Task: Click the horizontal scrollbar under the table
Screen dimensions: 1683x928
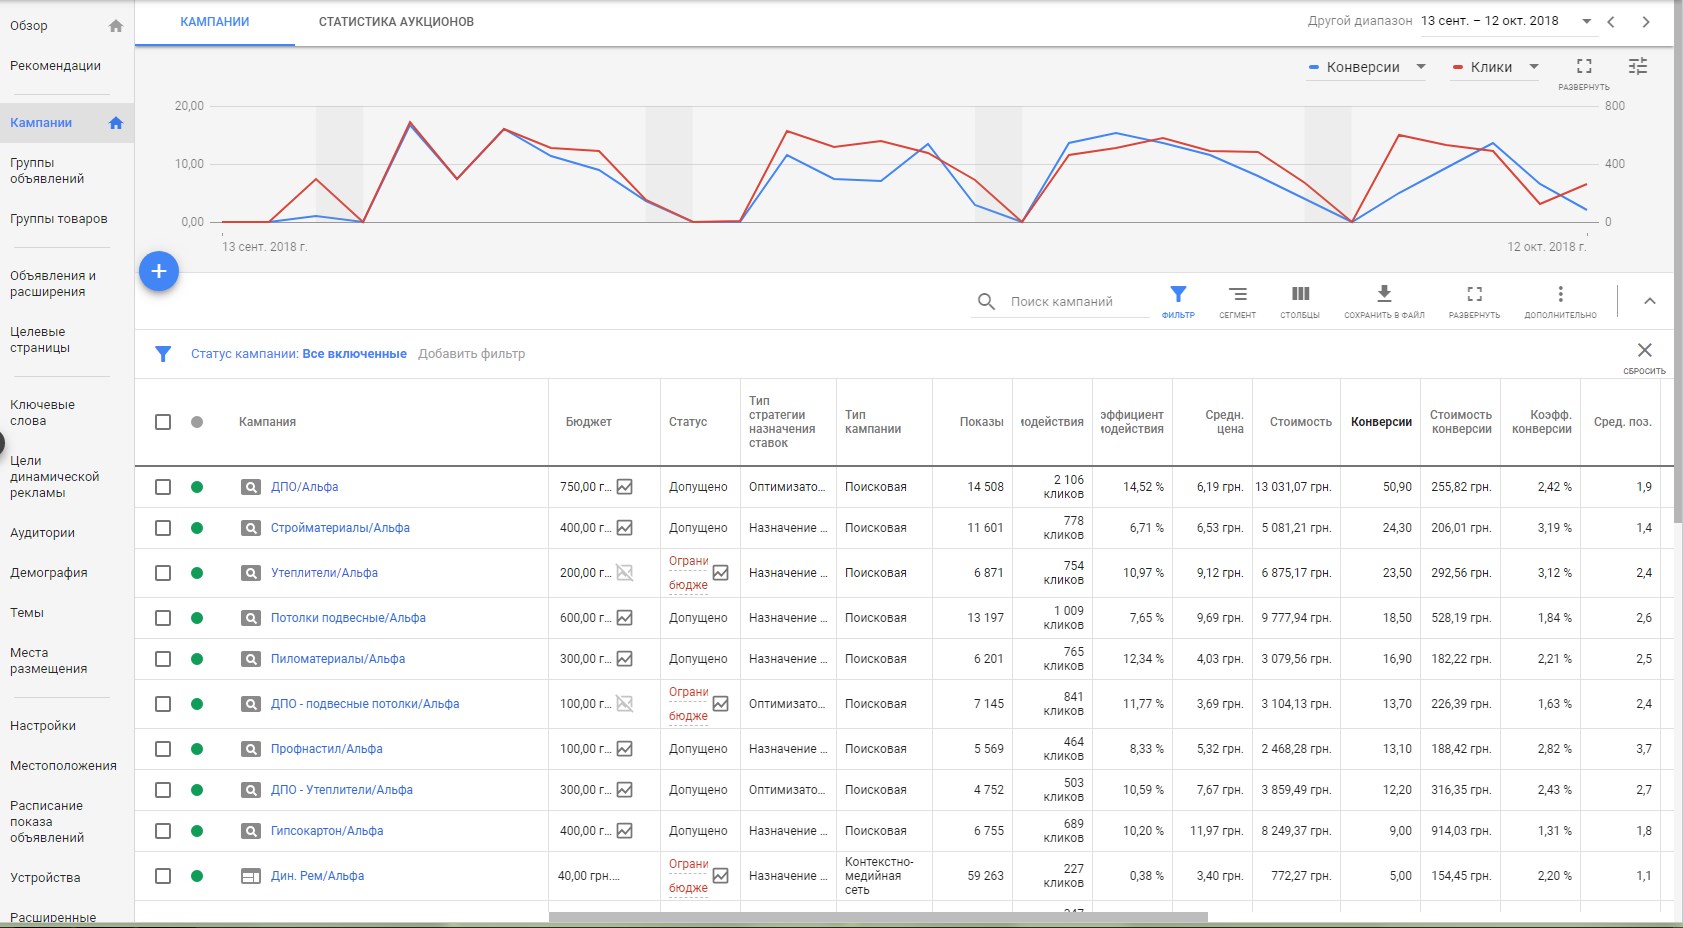Action: click(x=878, y=917)
